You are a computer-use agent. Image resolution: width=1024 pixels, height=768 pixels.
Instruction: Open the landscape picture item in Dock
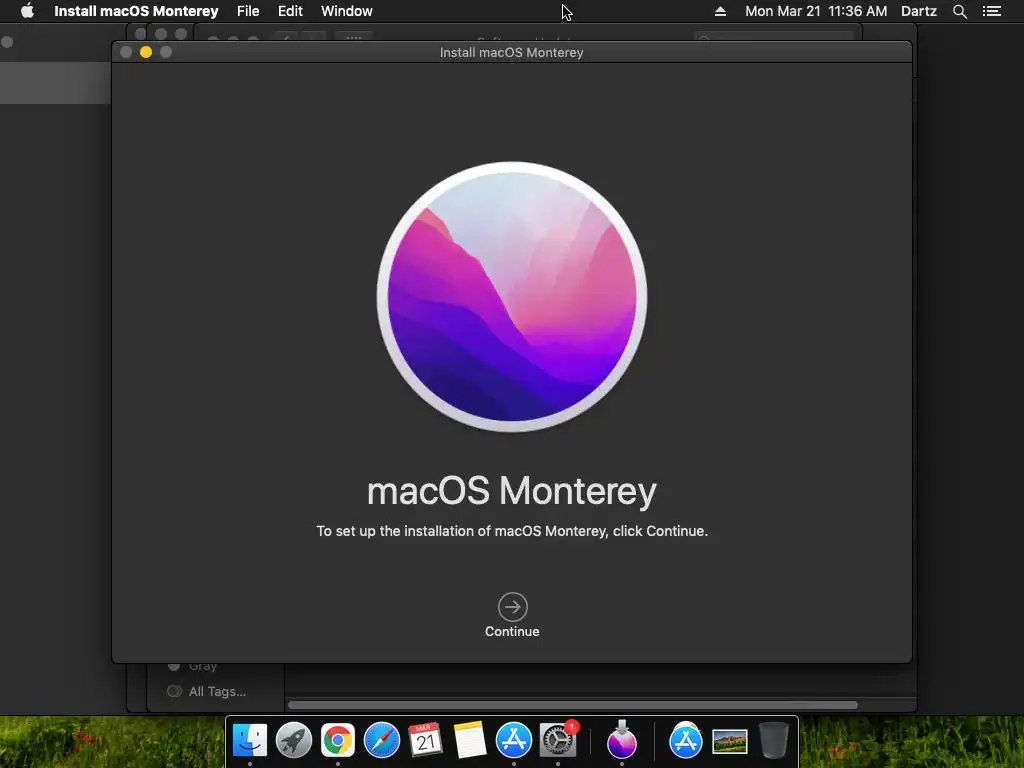729,741
